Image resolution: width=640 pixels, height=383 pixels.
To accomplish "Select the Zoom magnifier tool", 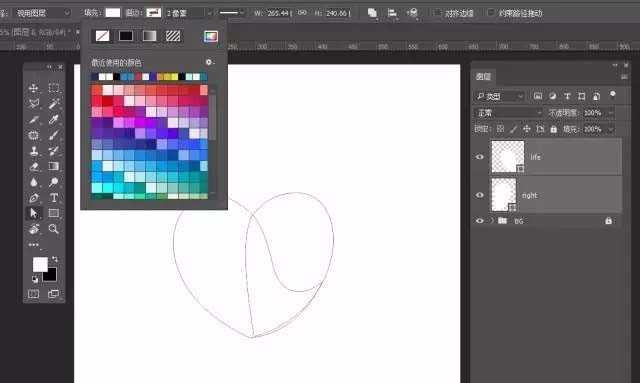I will pos(53,229).
